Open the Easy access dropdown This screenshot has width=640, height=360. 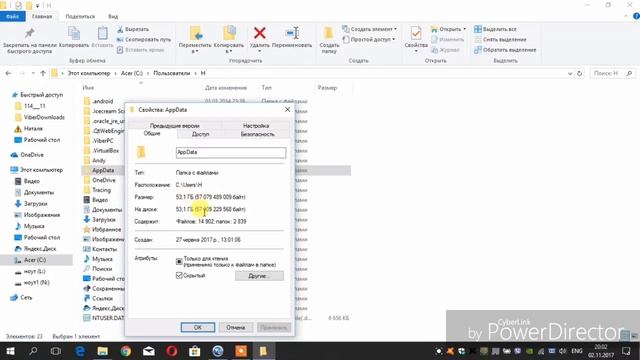click(x=369, y=40)
